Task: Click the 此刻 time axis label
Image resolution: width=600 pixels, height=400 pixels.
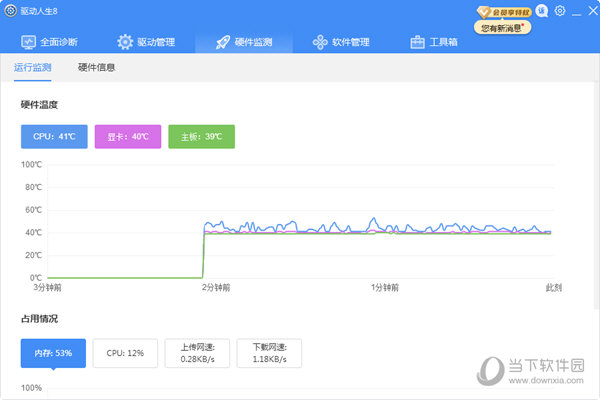Action: 554,287
